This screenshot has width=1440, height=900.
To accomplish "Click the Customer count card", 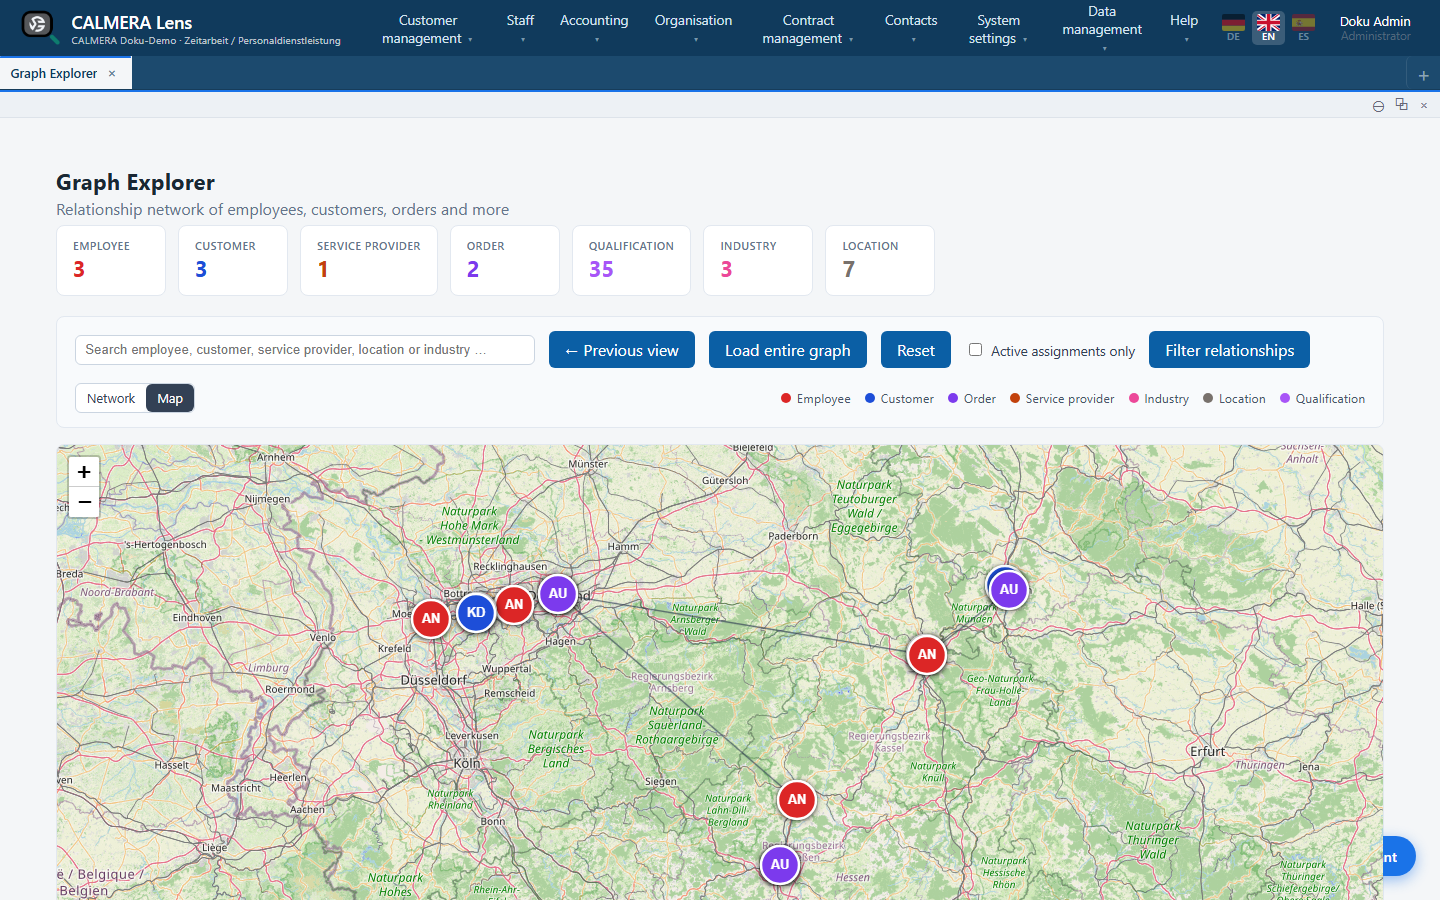I will (233, 260).
